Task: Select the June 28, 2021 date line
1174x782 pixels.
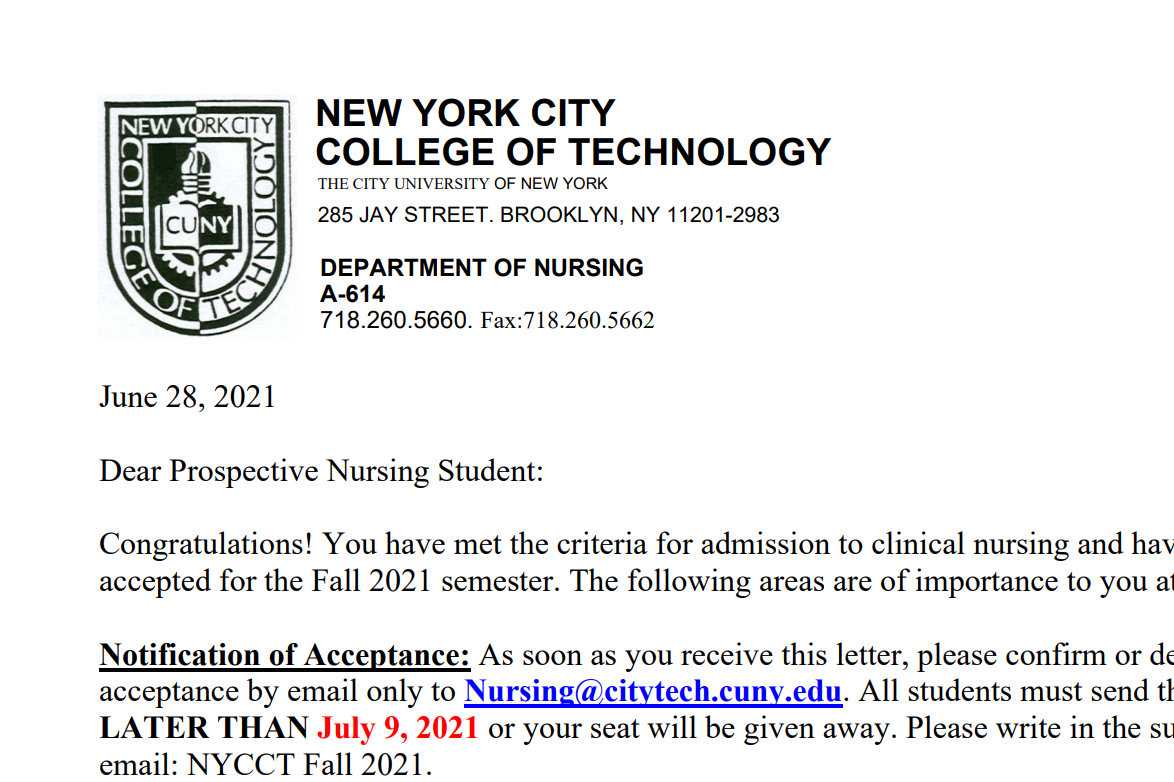Action: [x=187, y=397]
